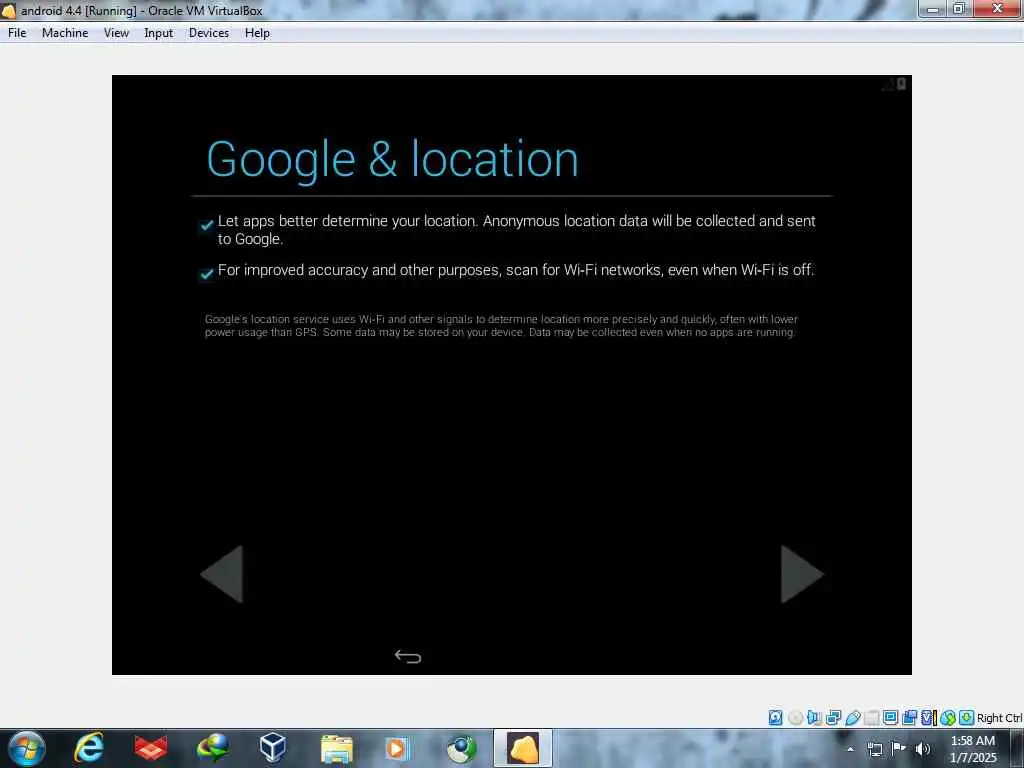Open the Input menu

(158, 33)
